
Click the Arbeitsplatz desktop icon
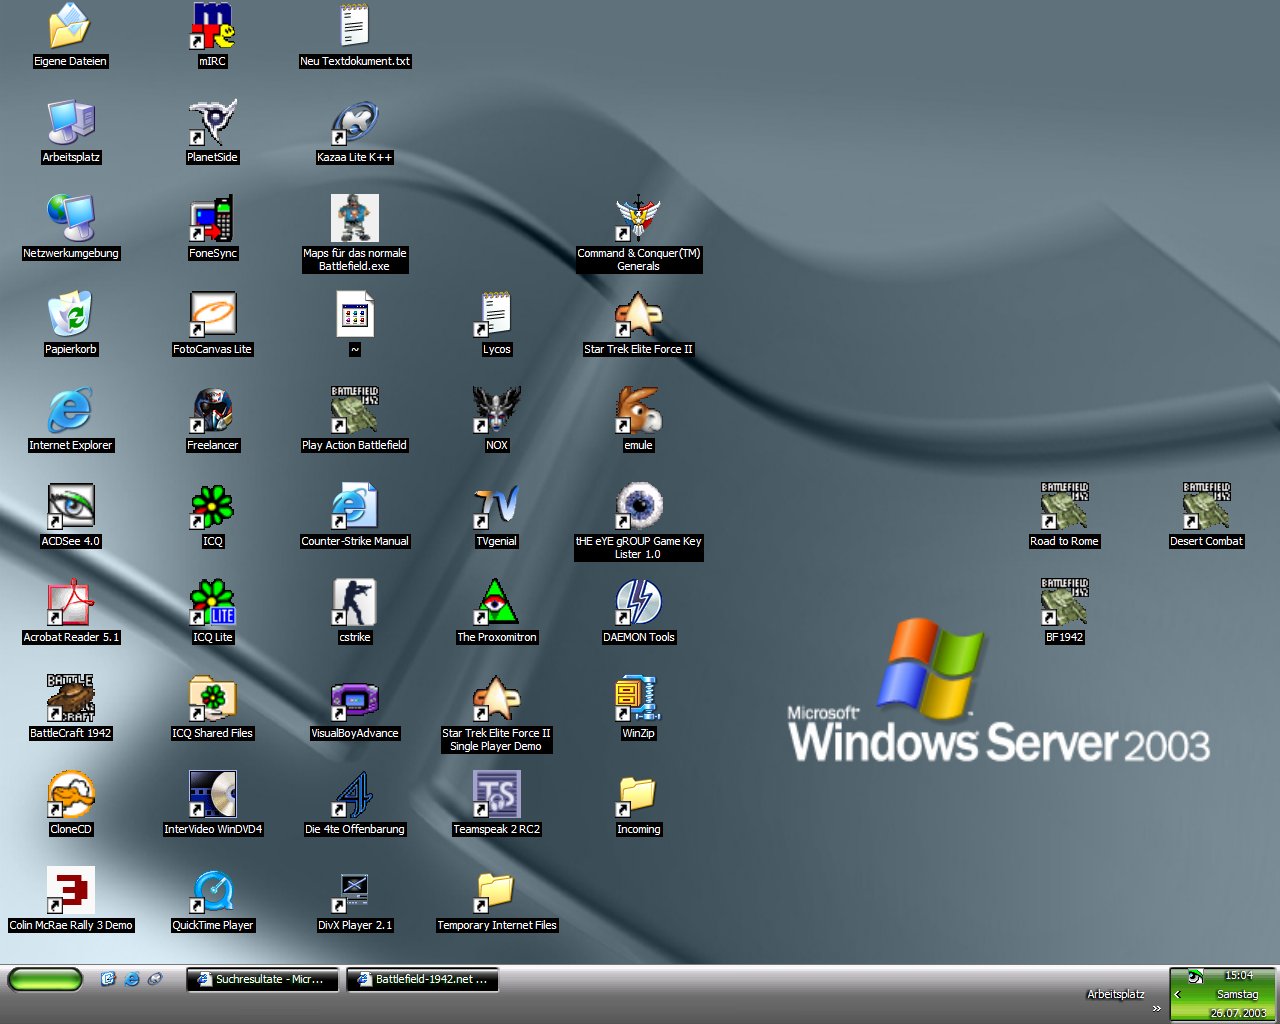coord(70,123)
